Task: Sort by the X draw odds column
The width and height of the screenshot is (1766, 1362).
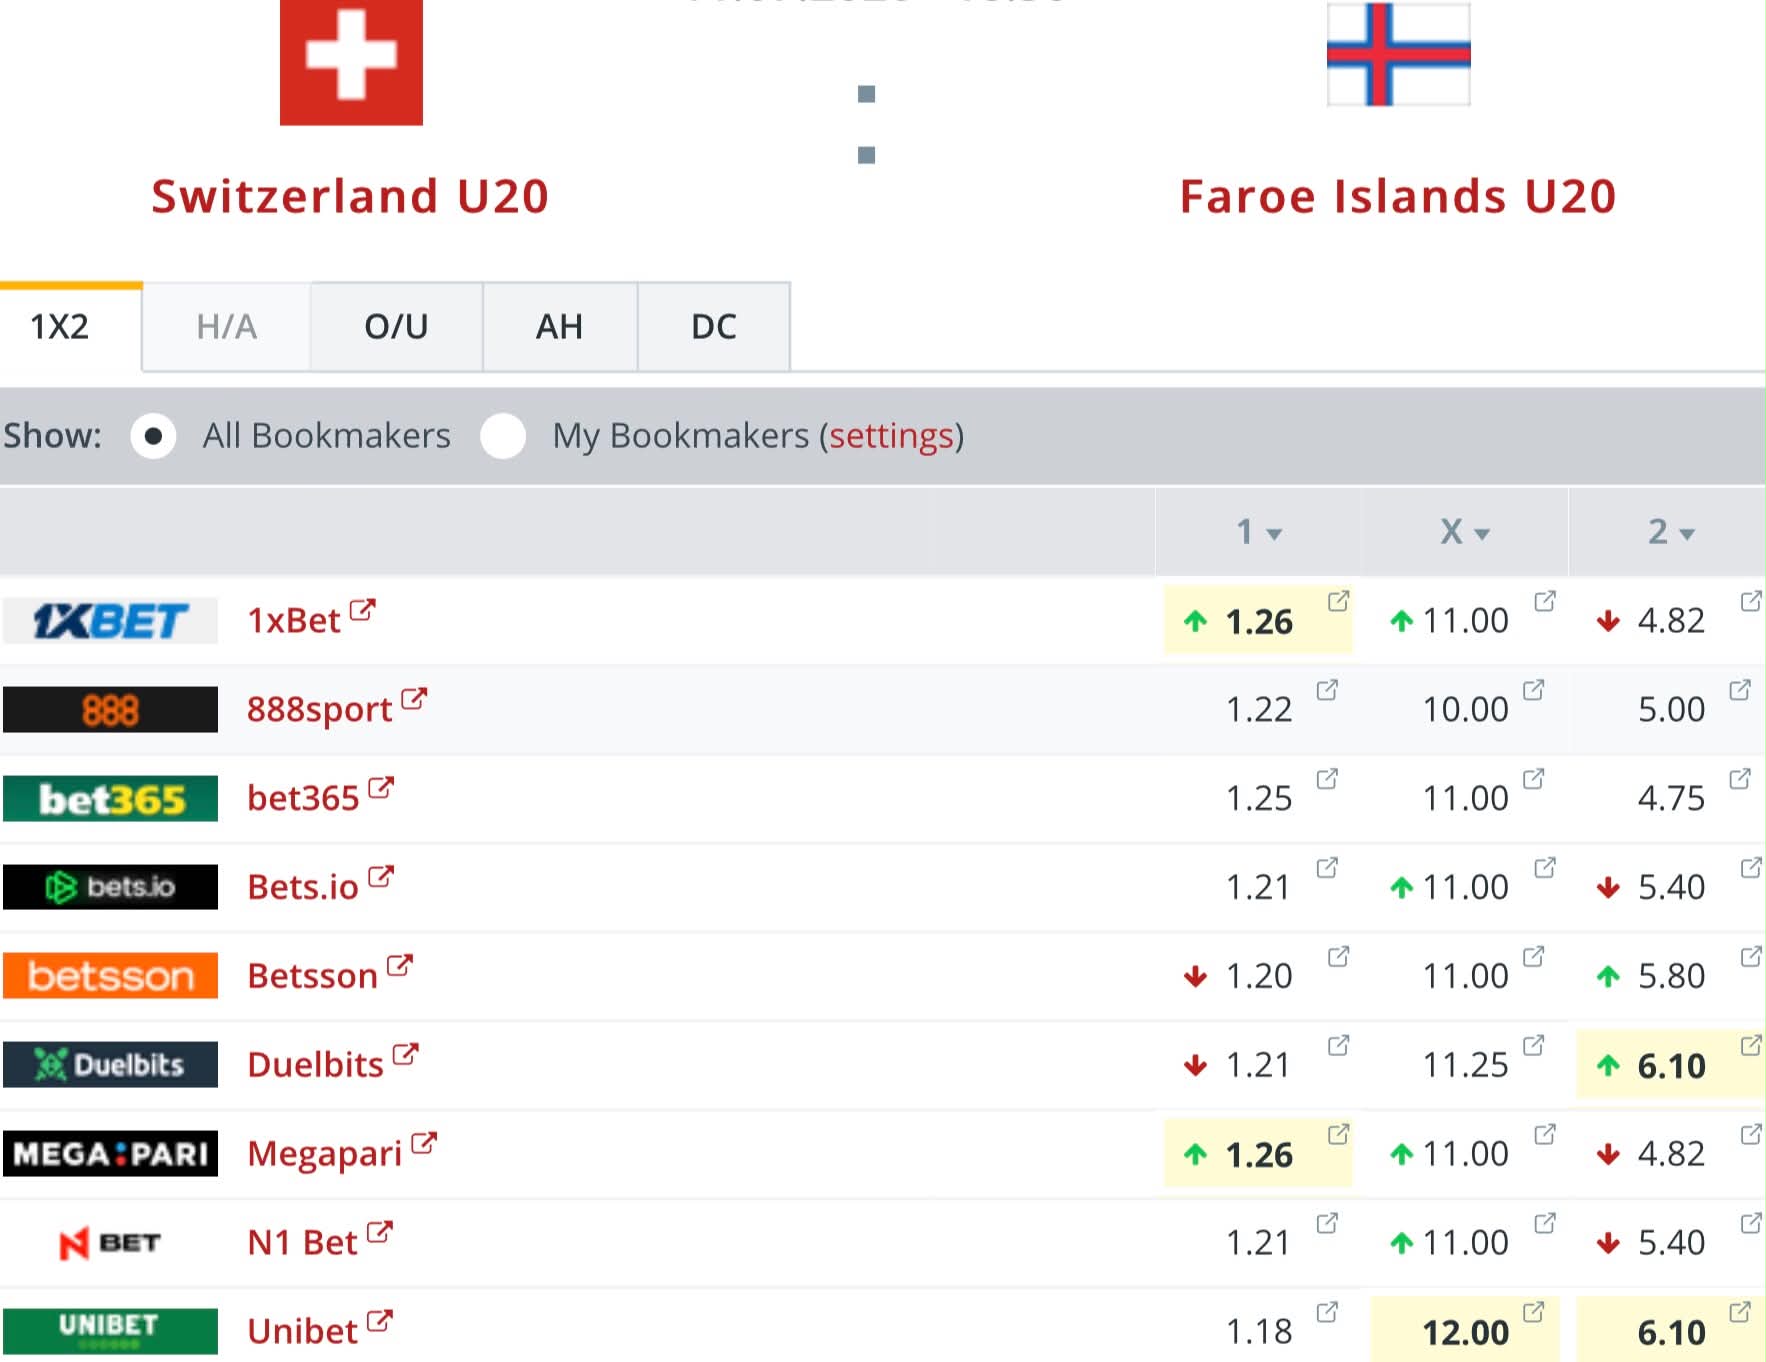Action: pyautogui.click(x=1465, y=532)
